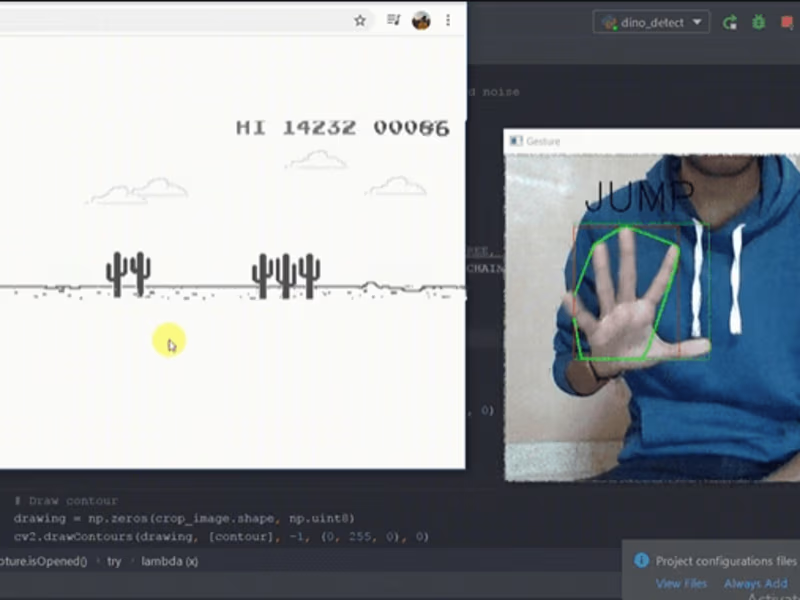
Task: Click the drawing = np.zeros code line
Action: pyautogui.click(x=184, y=518)
